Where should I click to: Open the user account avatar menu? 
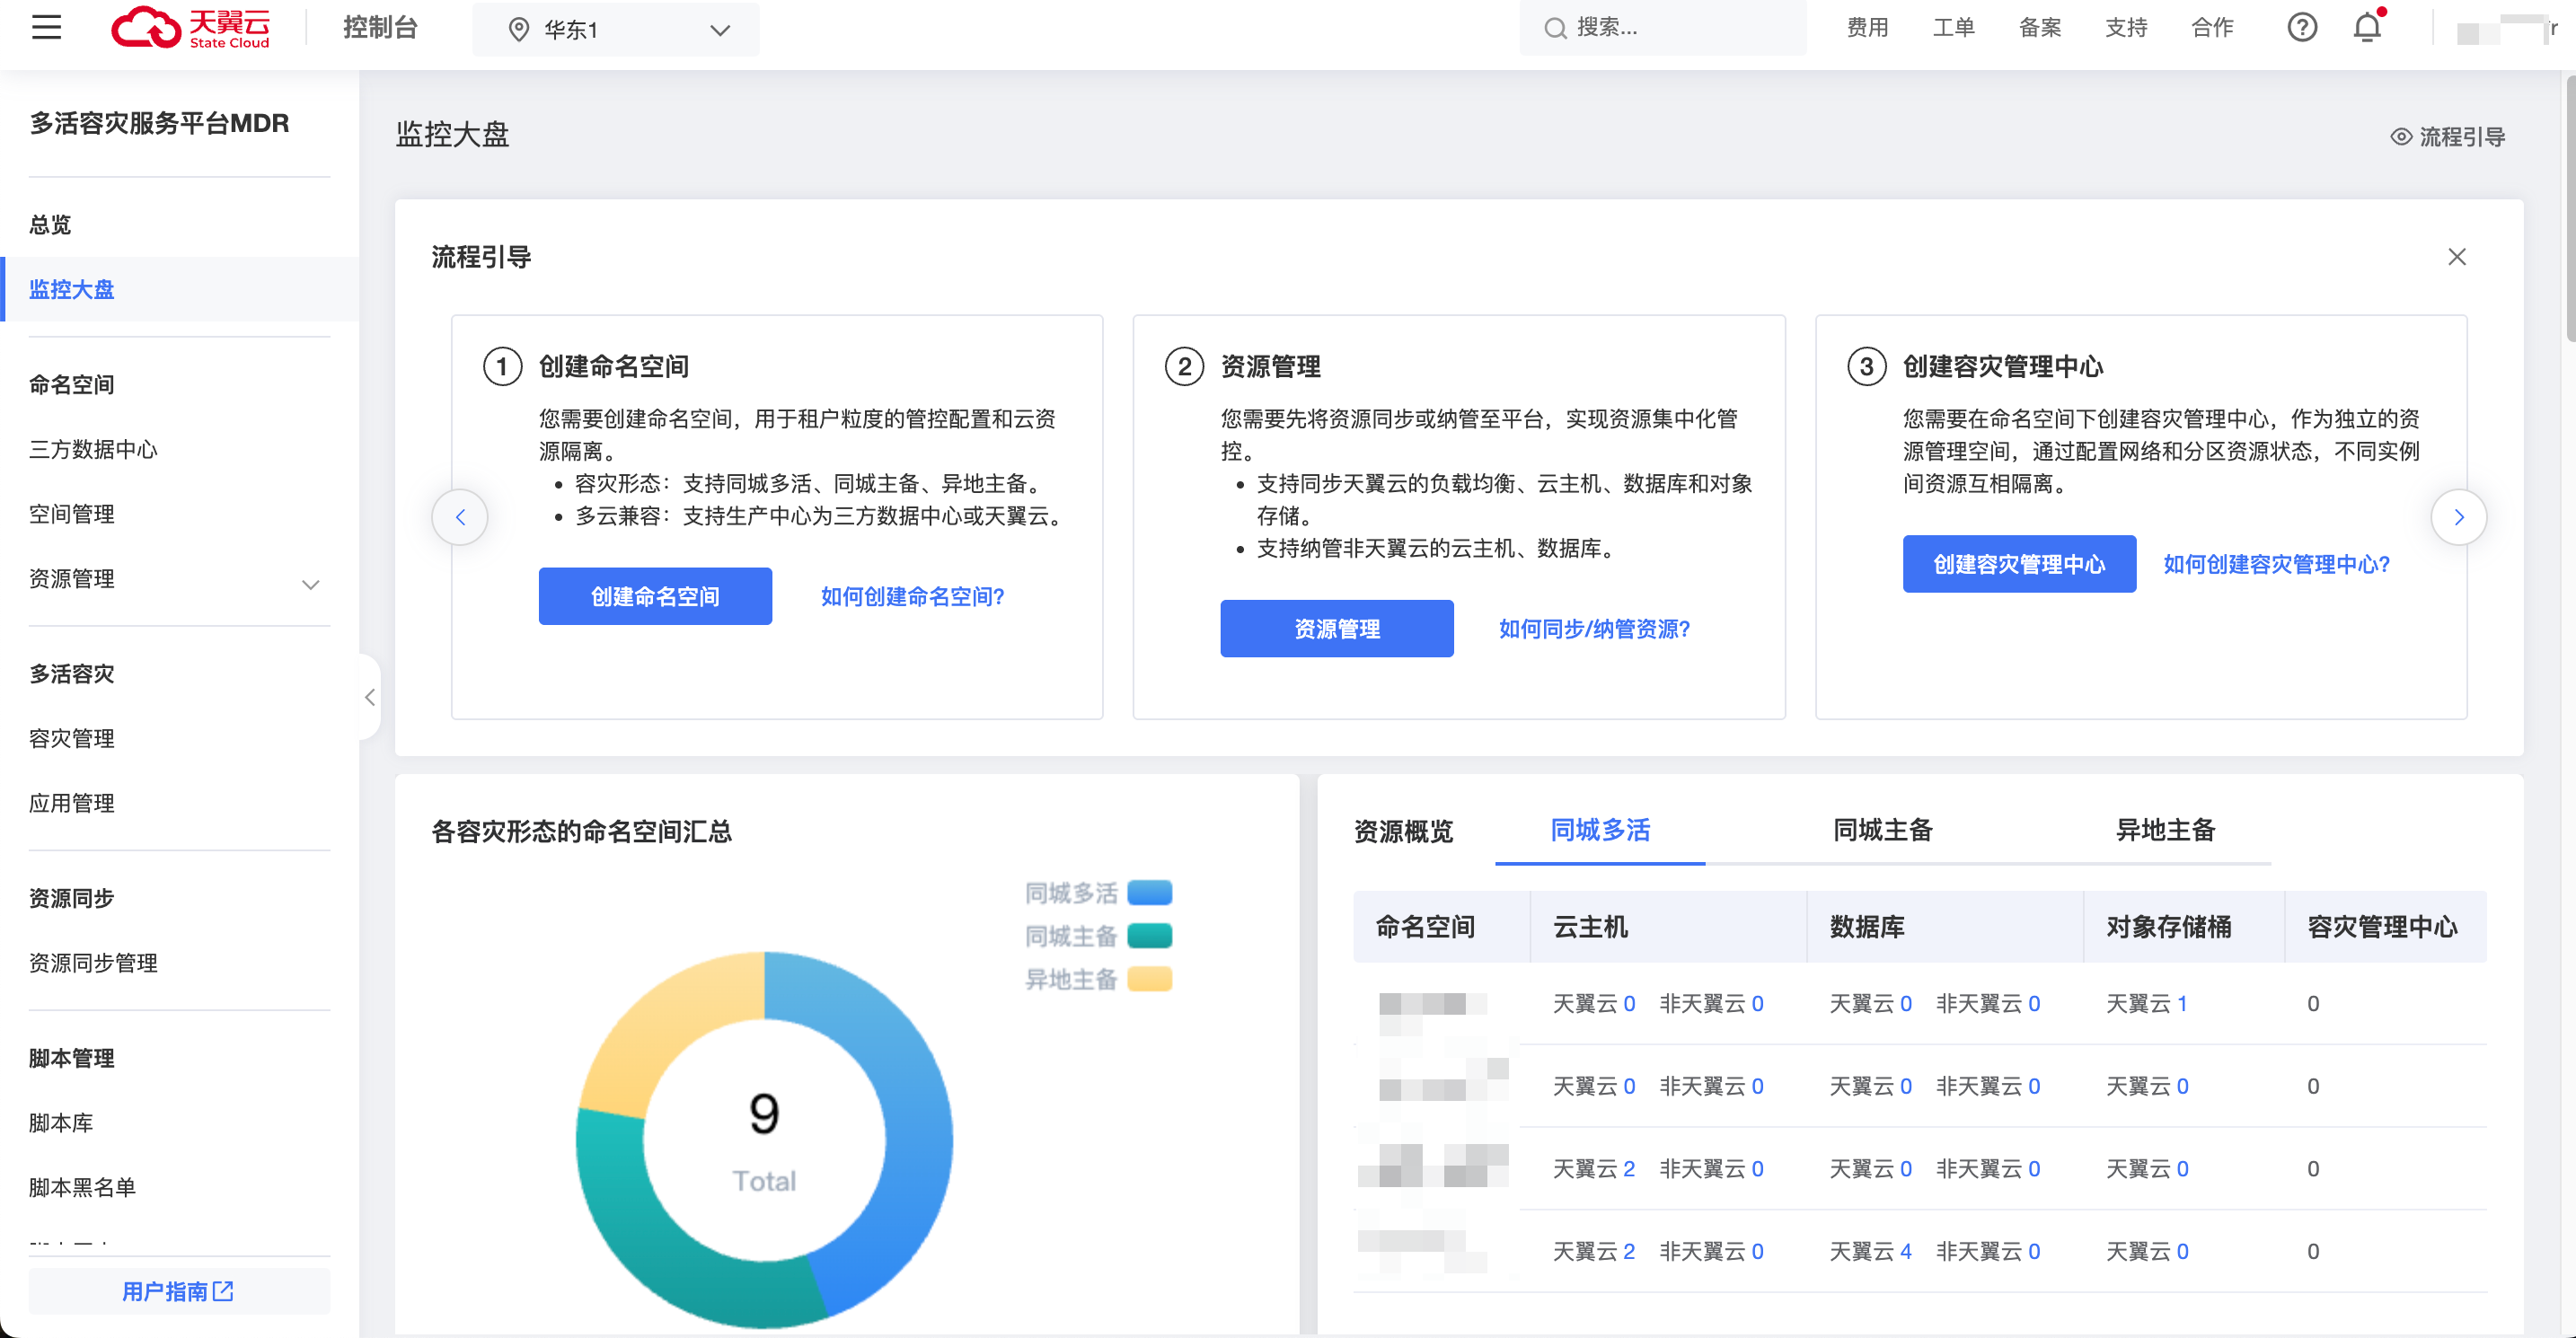[x=2505, y=29]
